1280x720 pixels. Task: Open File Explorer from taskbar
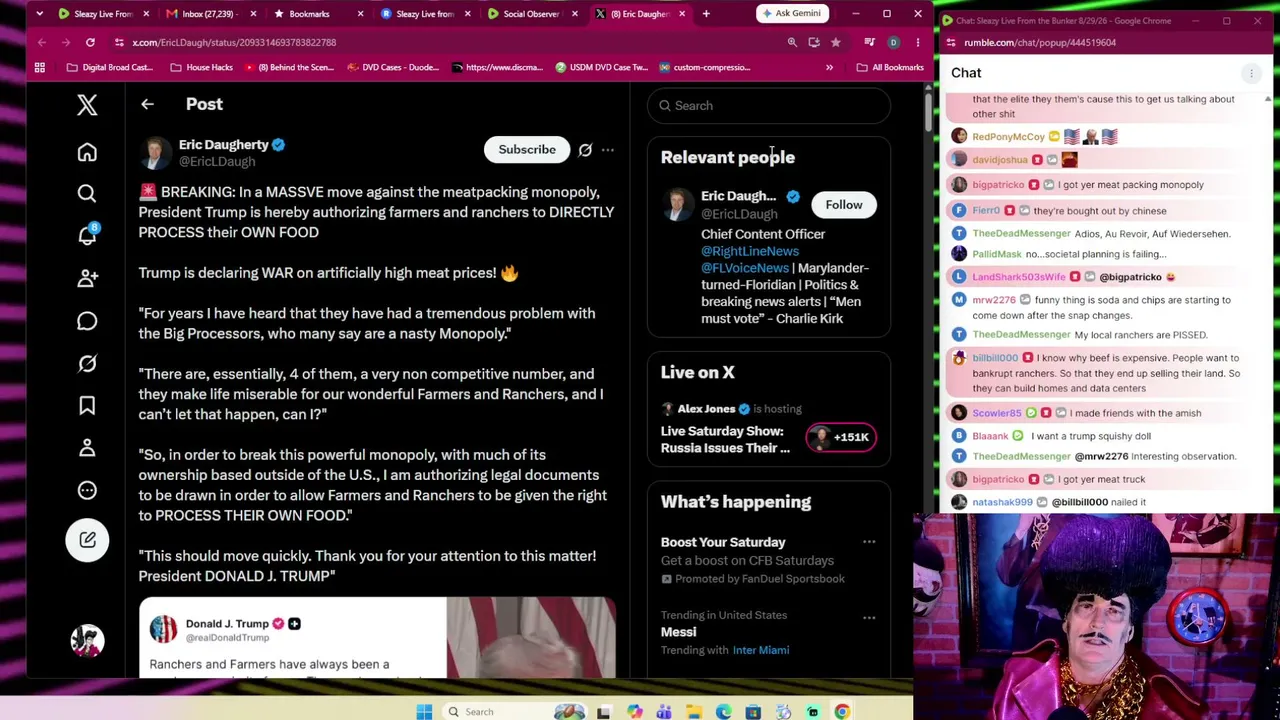tap(694, 712)
